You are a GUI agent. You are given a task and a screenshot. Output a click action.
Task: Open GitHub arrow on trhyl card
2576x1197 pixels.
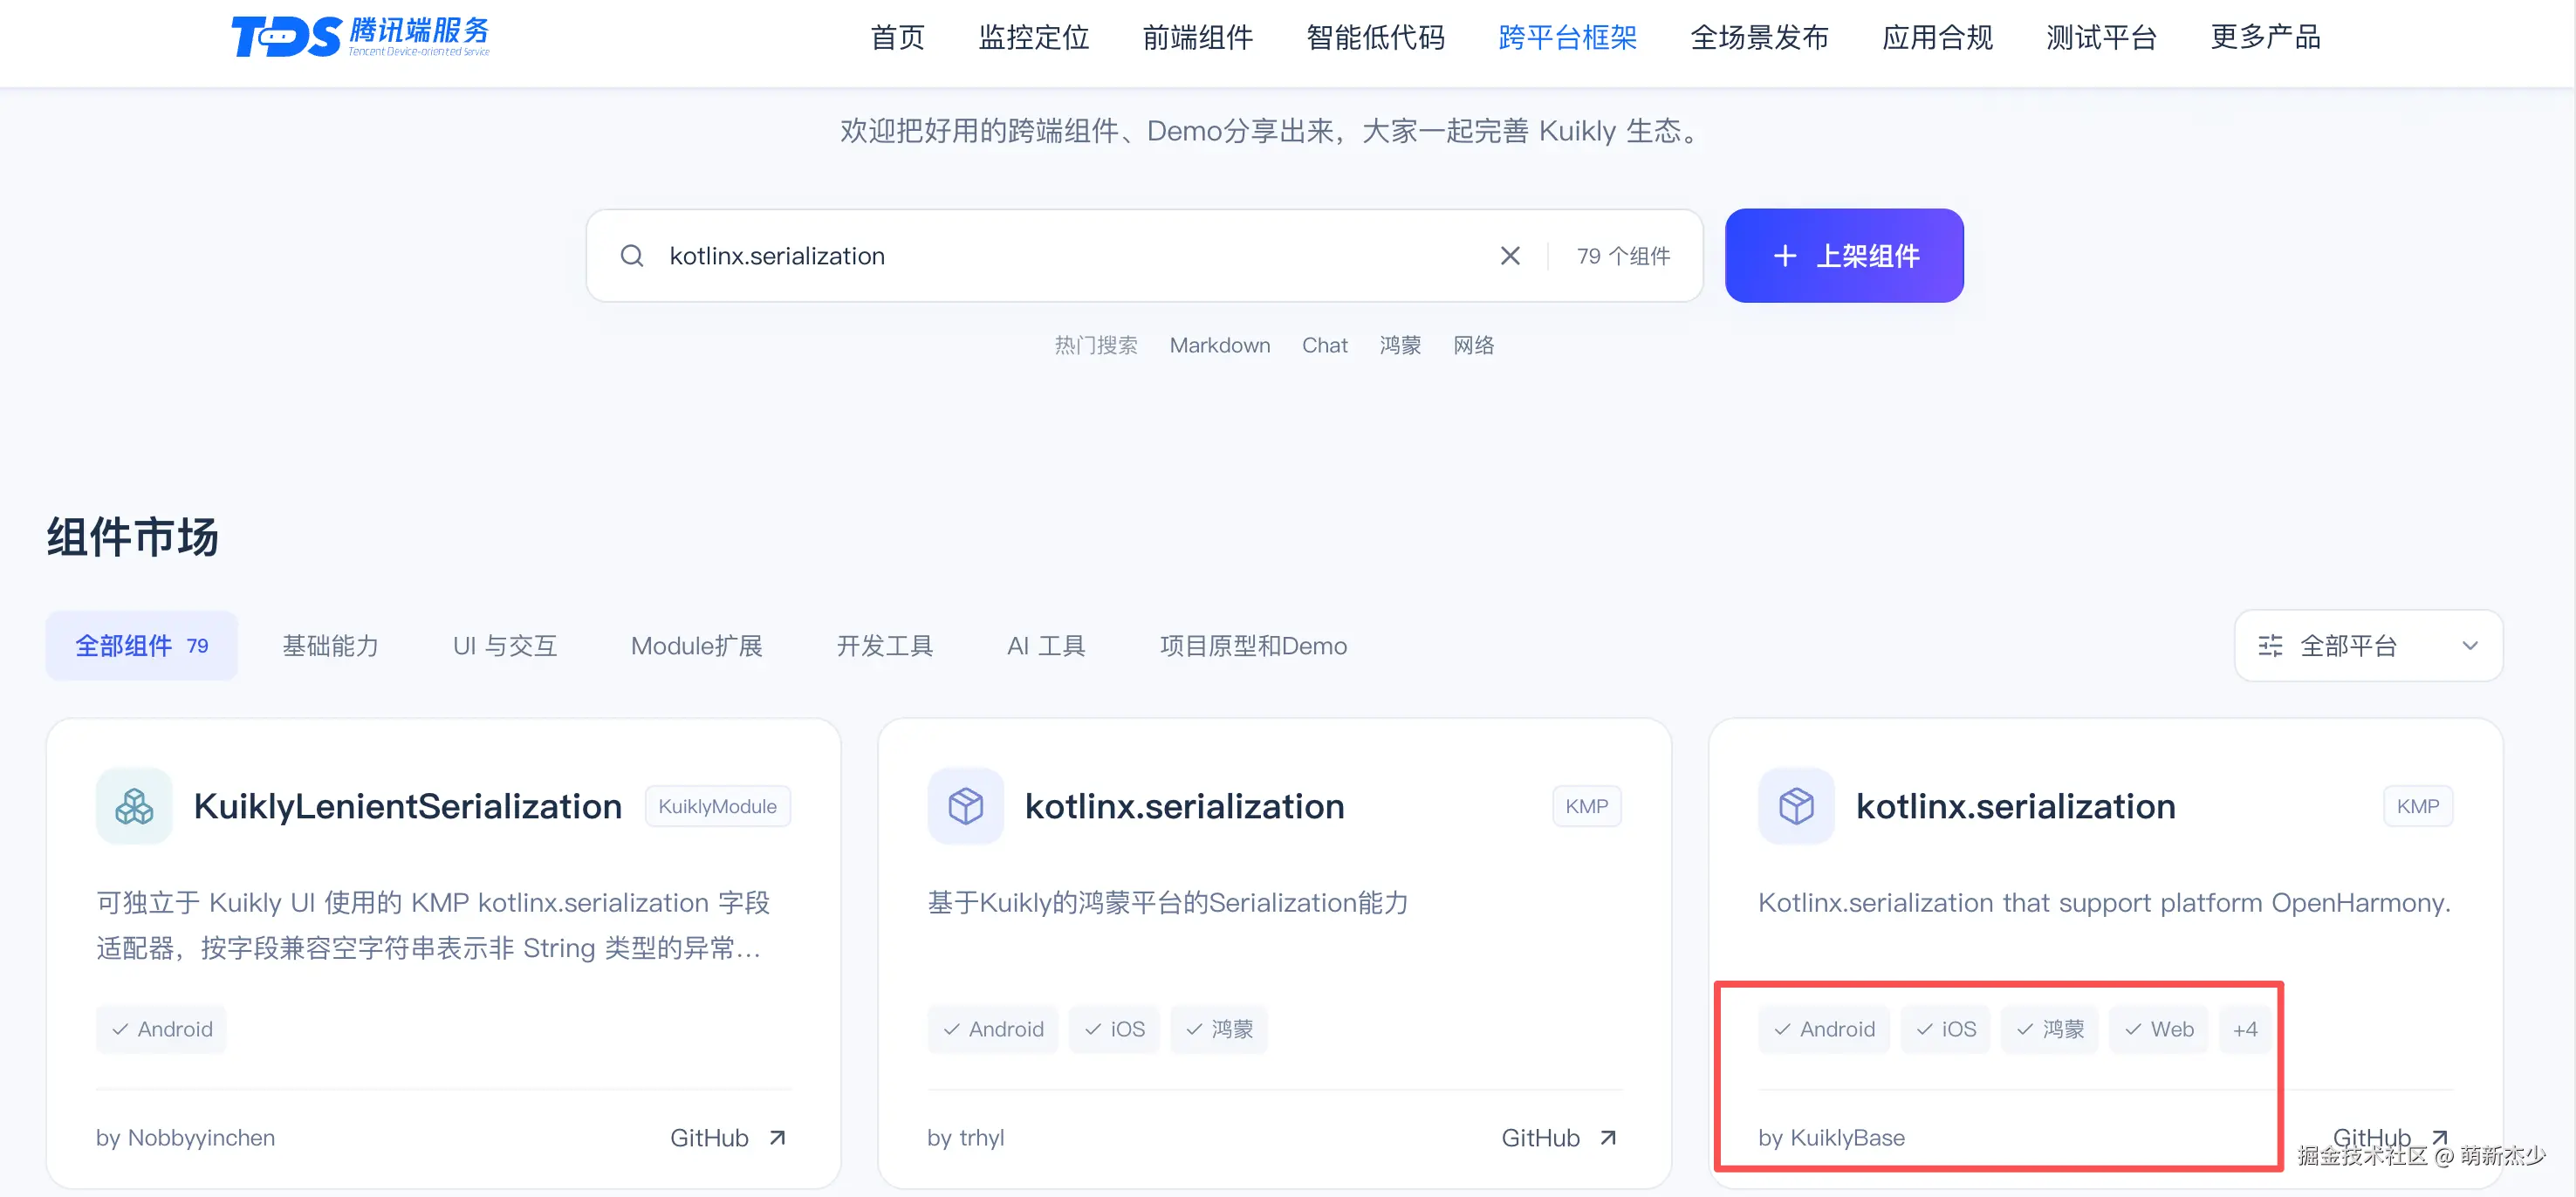[x=1608, y=1138]
